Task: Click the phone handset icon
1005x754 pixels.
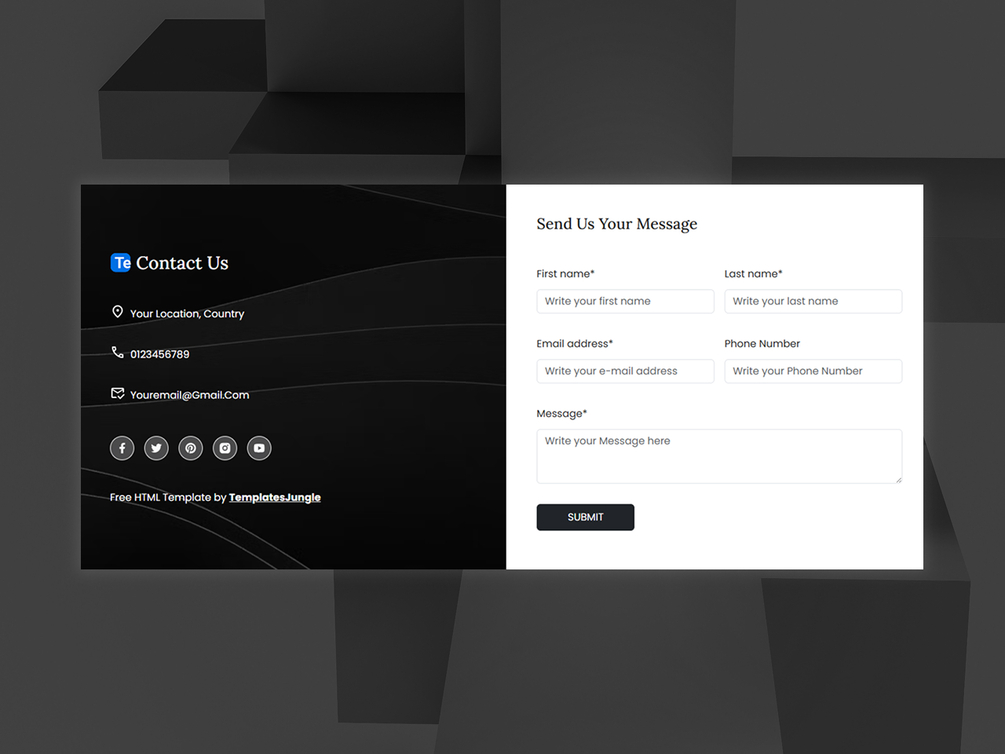Action: (x=117, y=352)
